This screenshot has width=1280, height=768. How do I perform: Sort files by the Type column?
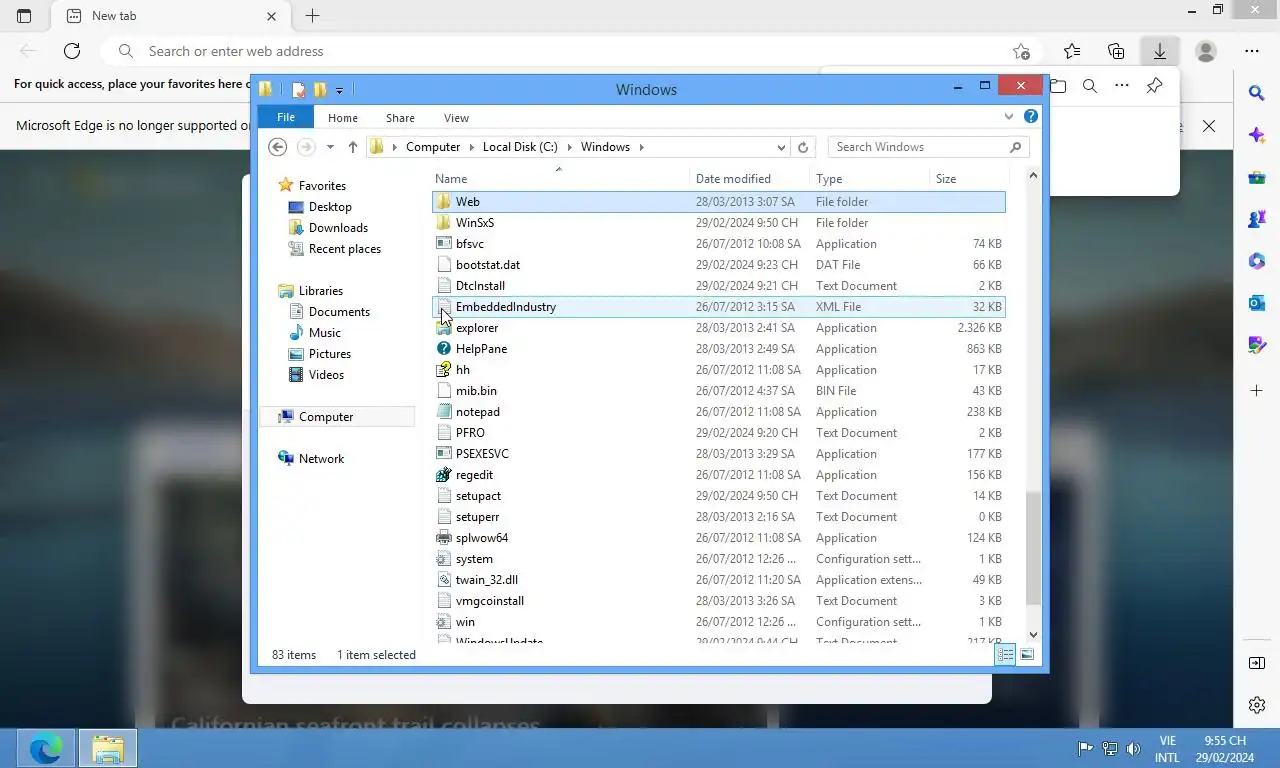pyautogui.click(x=829, y=179)
